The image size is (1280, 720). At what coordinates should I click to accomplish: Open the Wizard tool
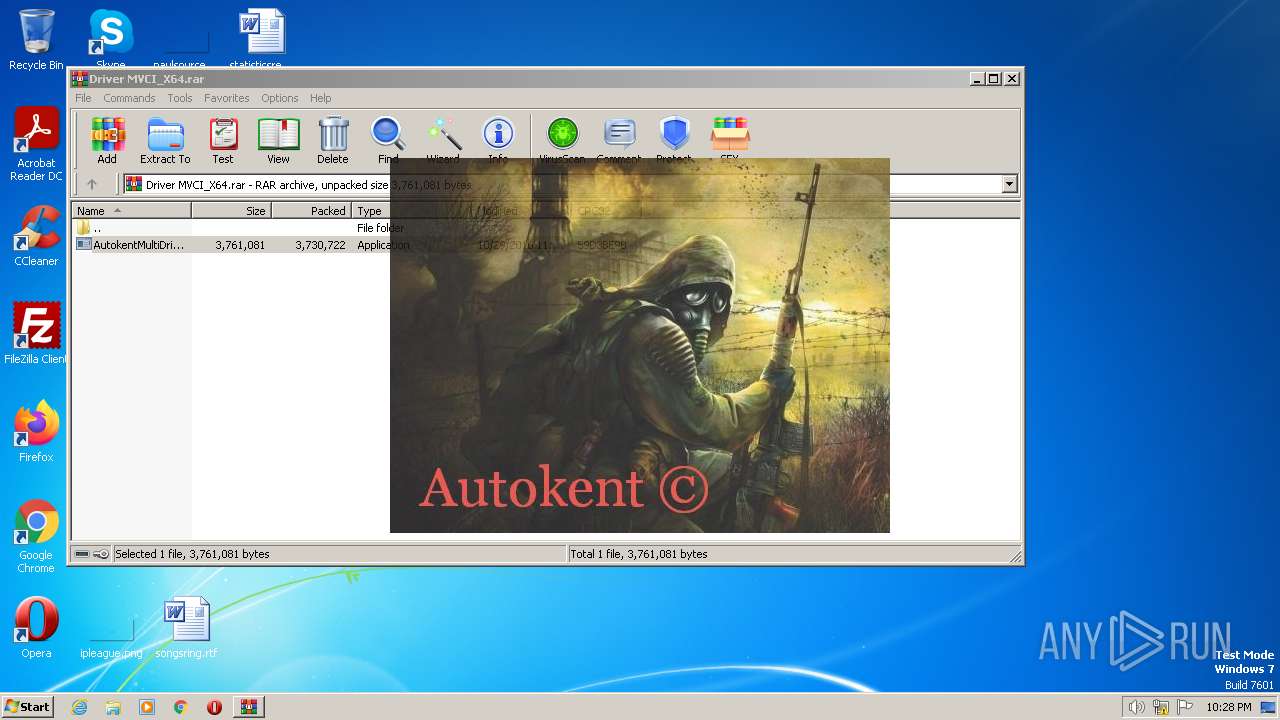pos(443,140)
